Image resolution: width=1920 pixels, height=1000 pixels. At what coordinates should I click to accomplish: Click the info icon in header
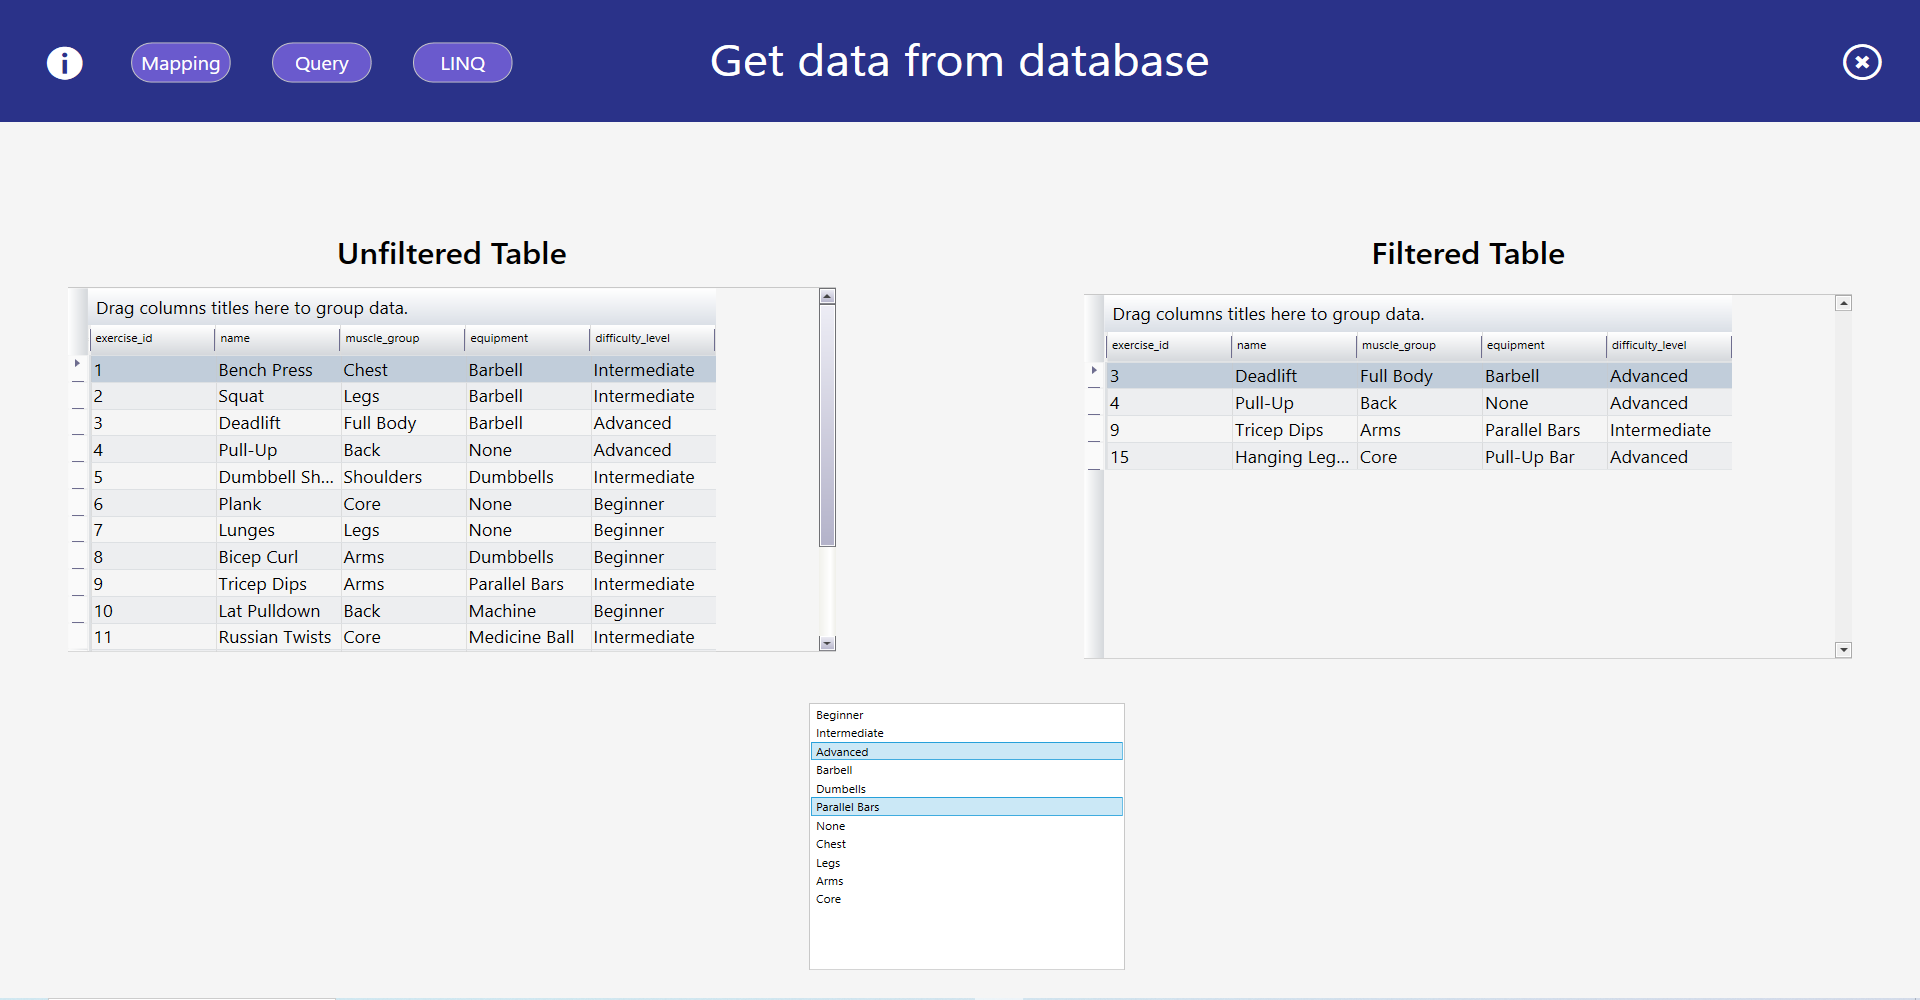point(65,63)
